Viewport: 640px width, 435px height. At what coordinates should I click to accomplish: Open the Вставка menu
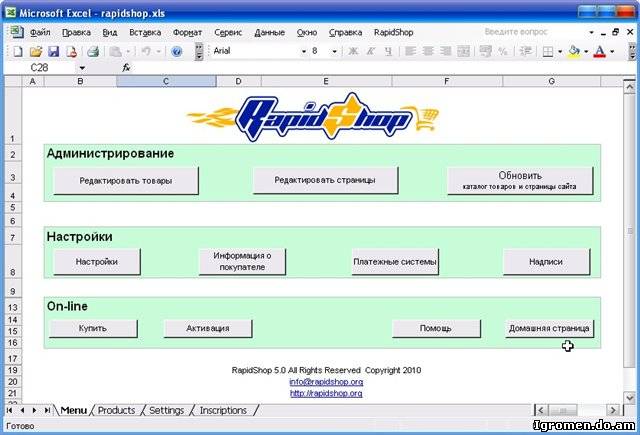pos(145,32)
